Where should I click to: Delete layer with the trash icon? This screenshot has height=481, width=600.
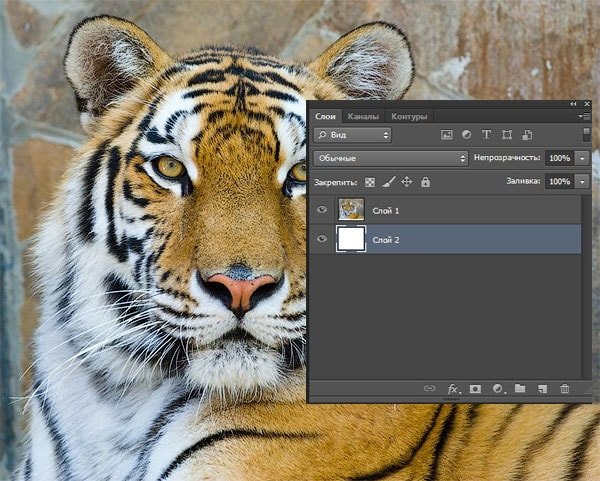pyautogui.click(x=565, y=388)
